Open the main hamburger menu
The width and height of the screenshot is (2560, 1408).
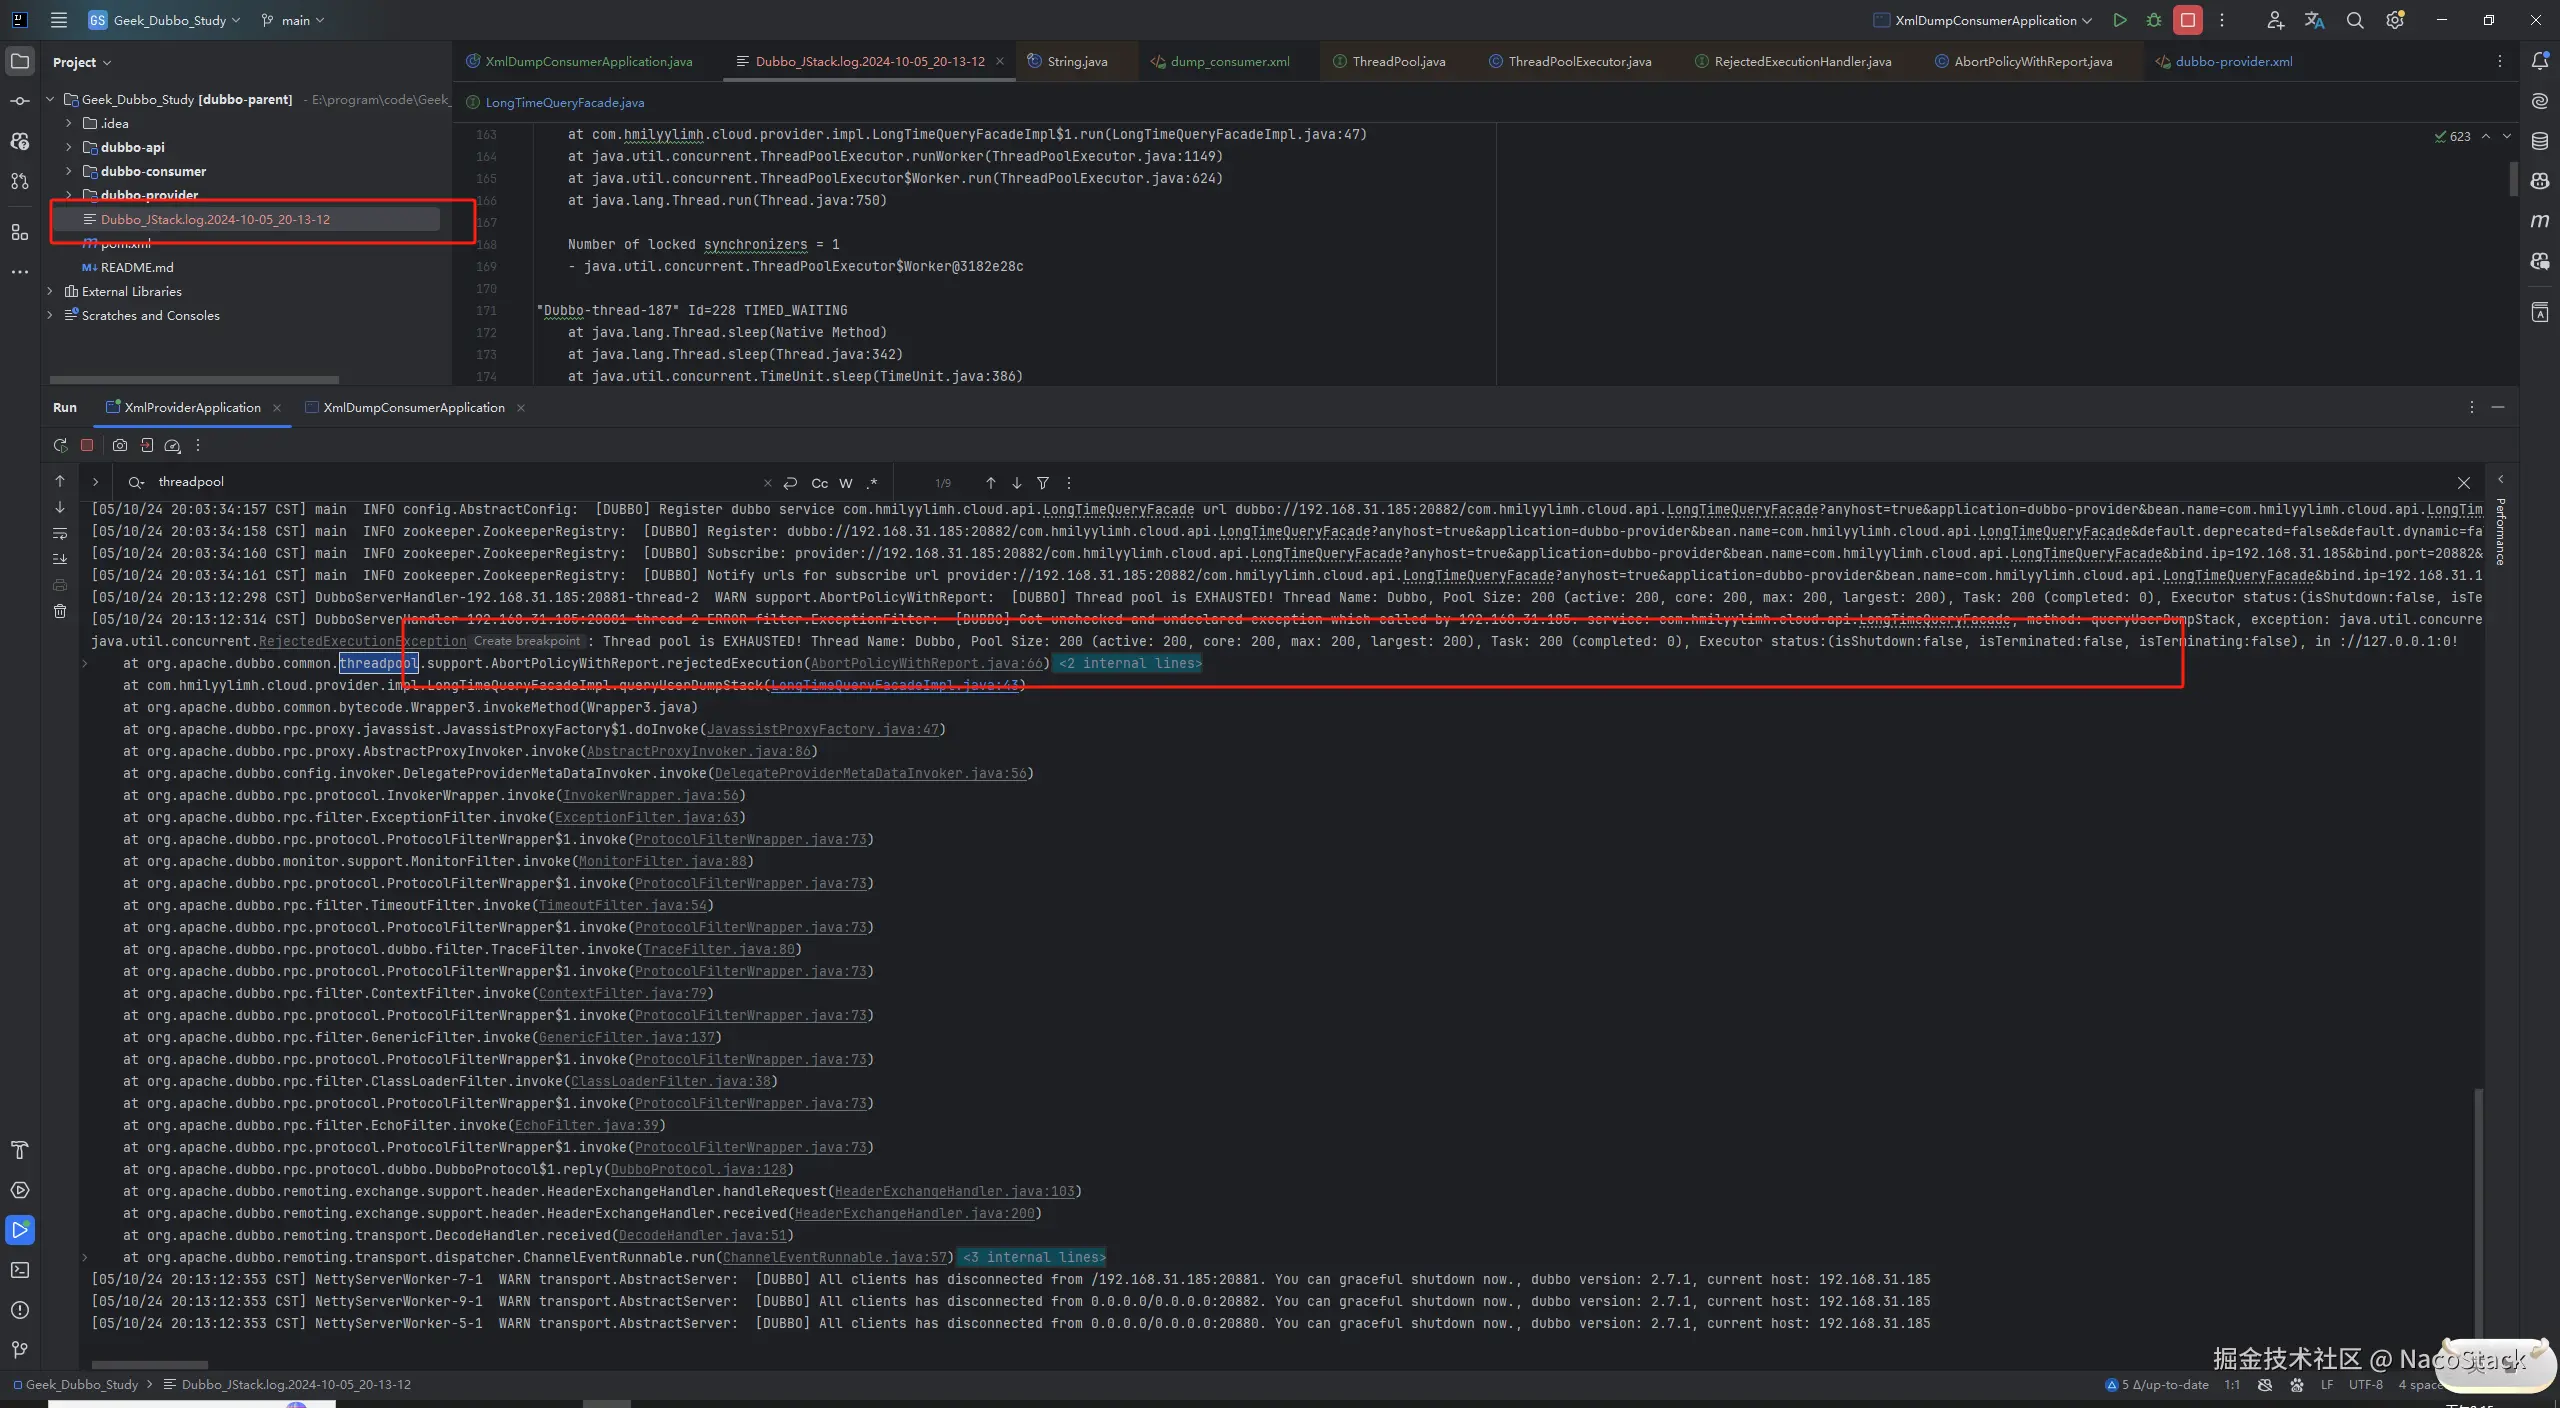(59, 20)
